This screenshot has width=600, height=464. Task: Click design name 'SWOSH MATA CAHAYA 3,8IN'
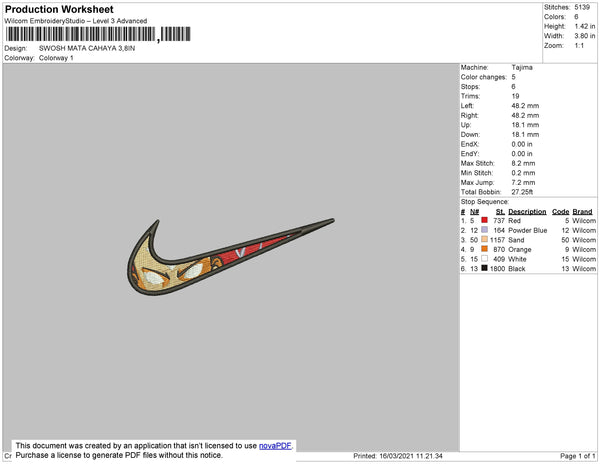click(x=87, y=48)
